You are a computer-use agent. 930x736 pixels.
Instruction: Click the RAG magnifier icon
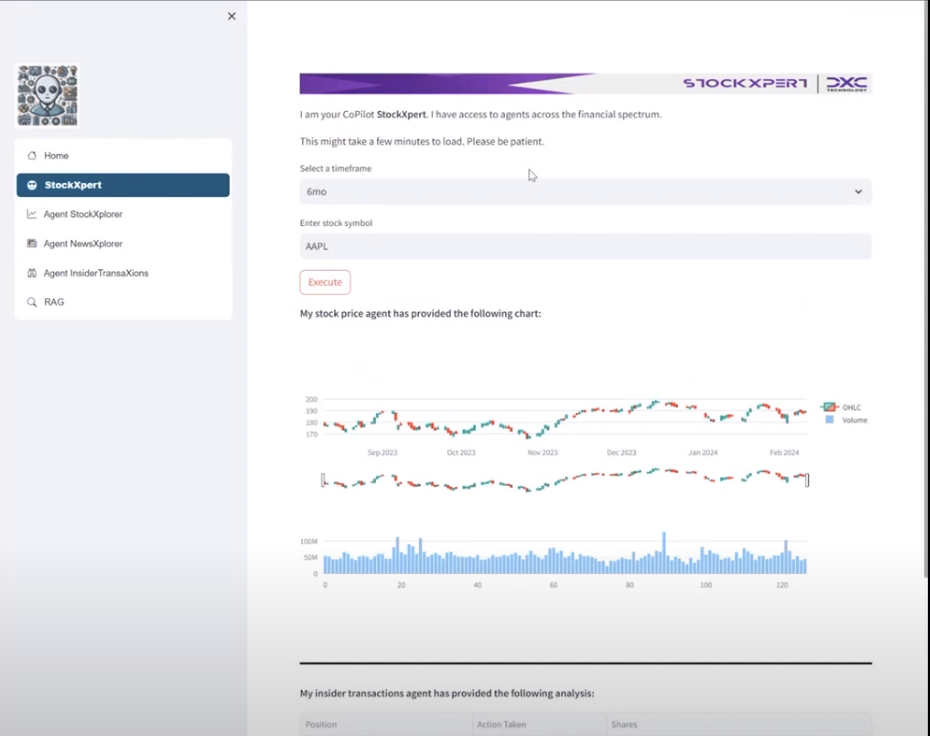pos(32,302)
